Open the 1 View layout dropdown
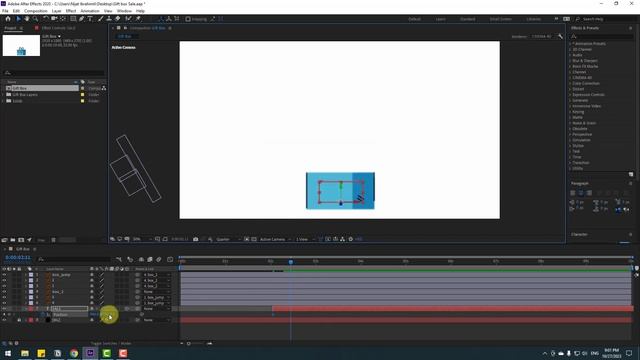Screen dimensions: 640x360 point(305,239)
